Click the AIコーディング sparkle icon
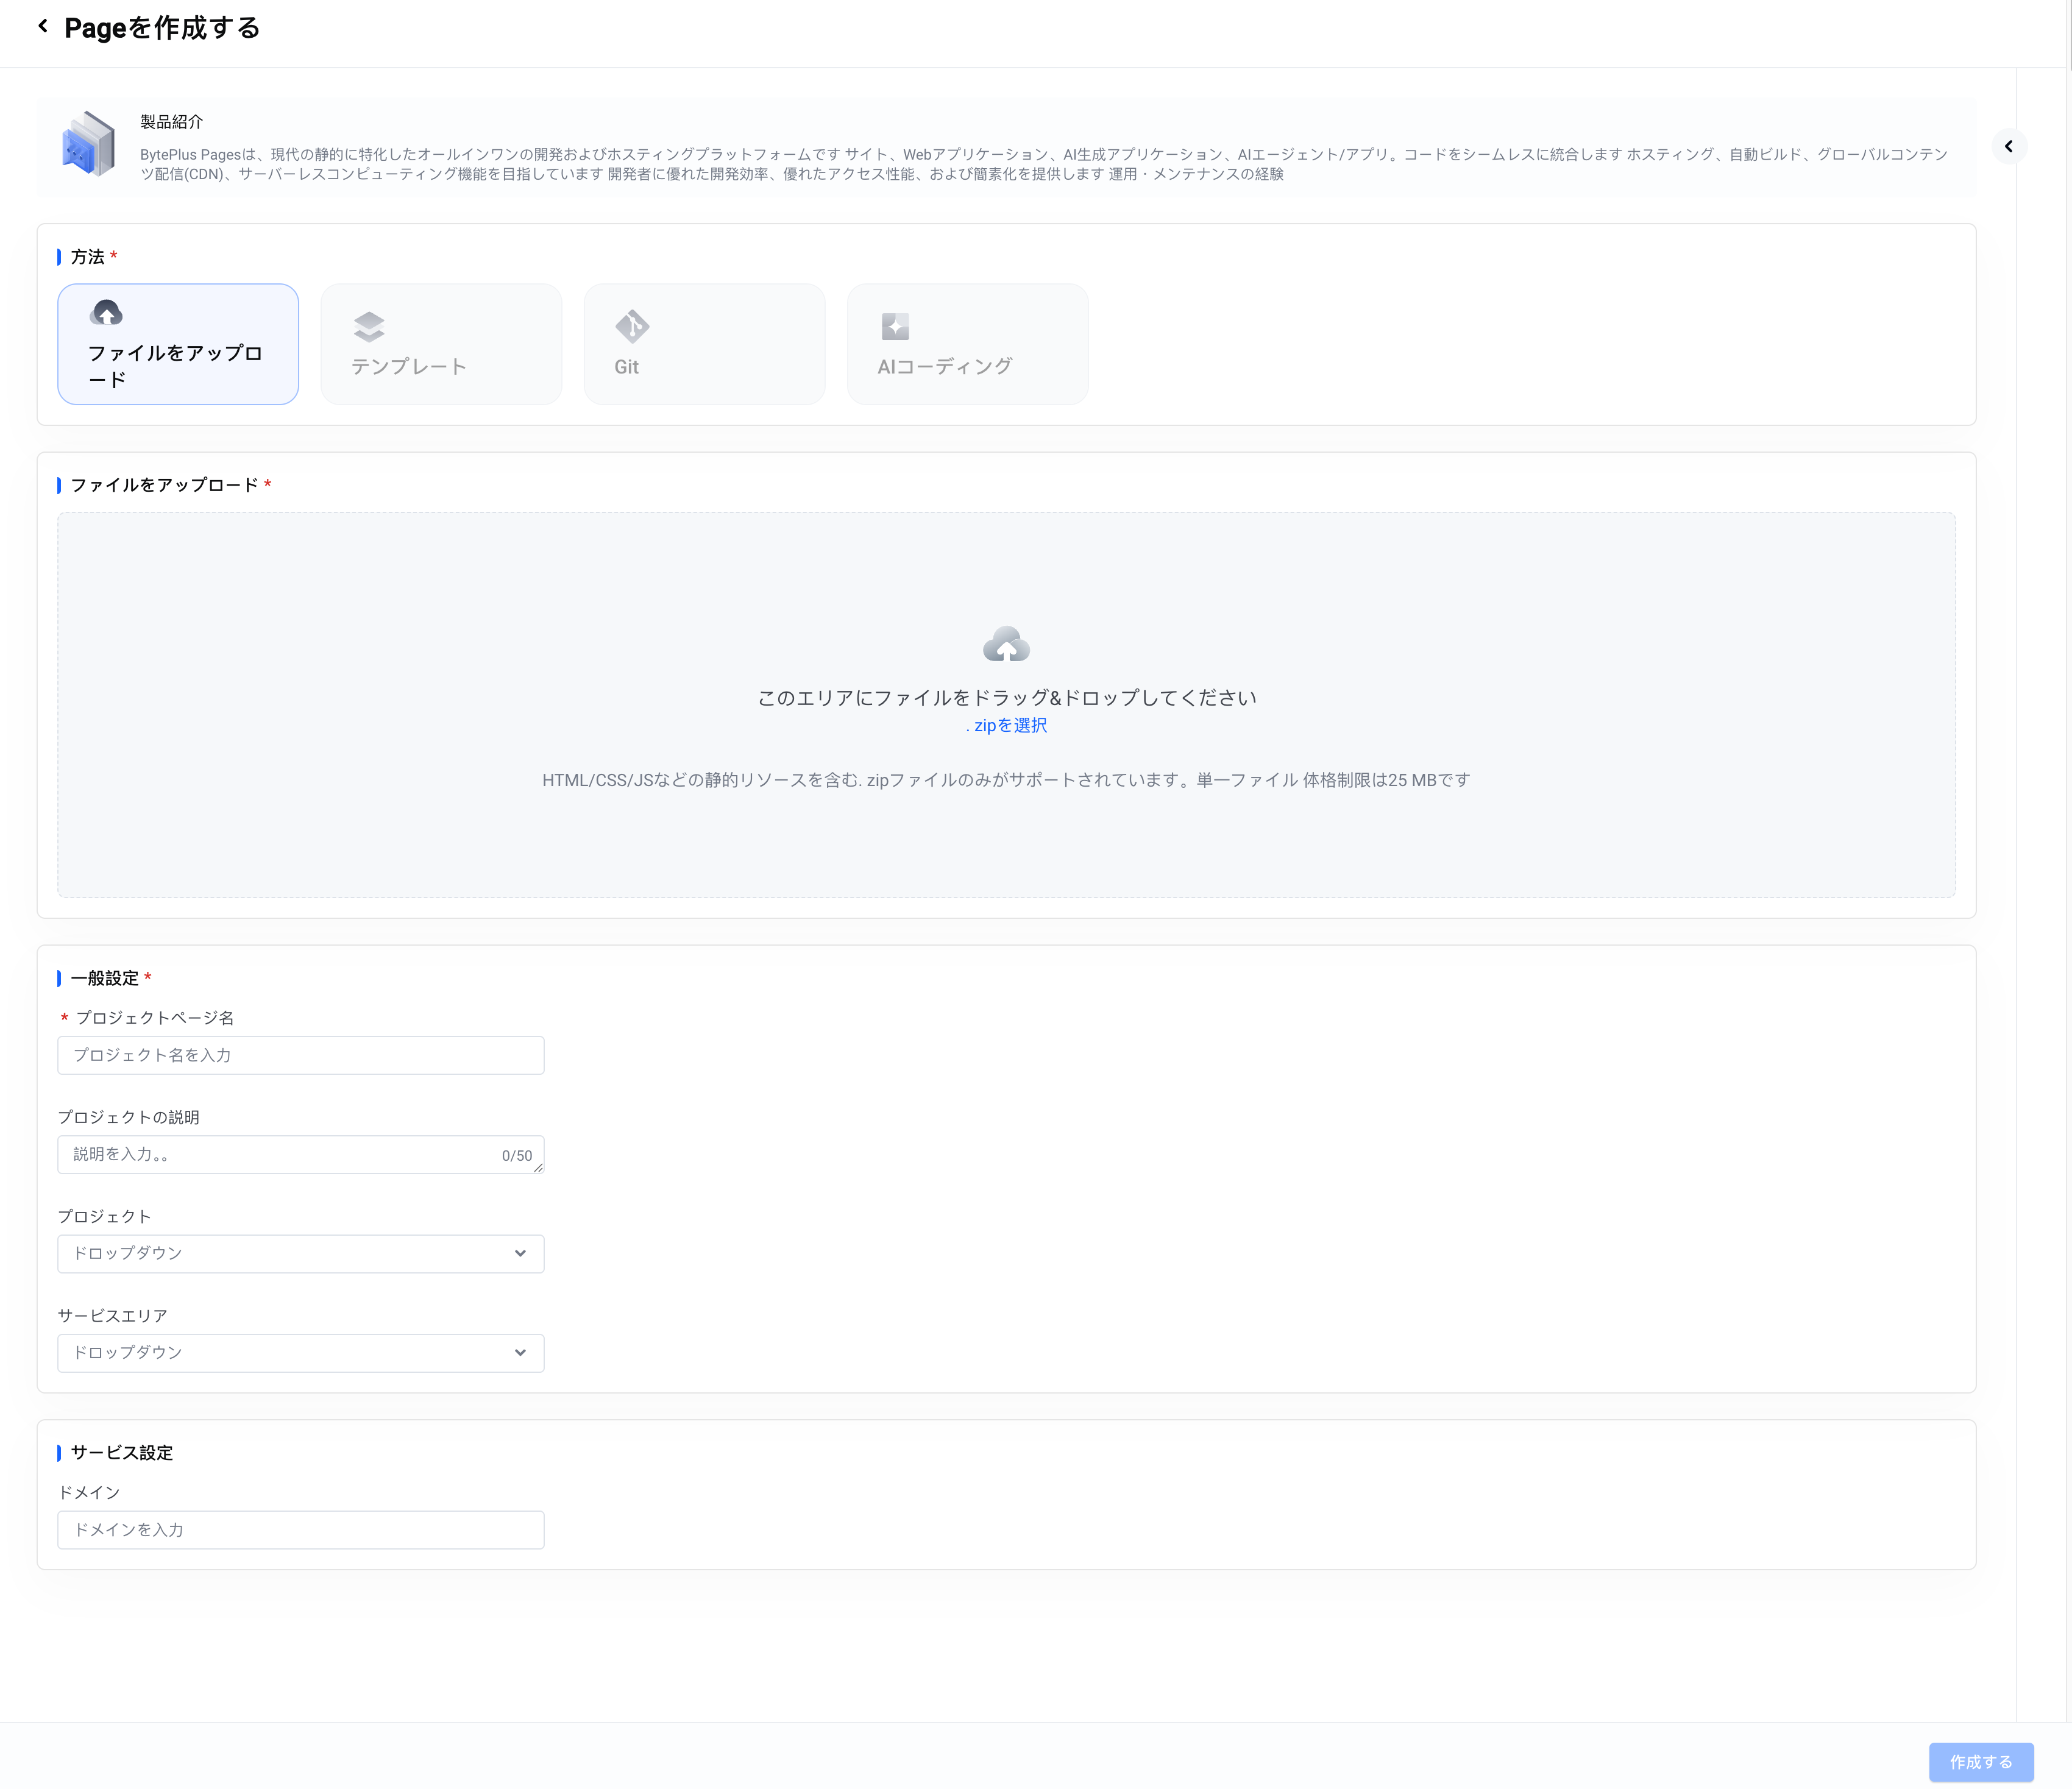Image resolution: width=2072 pixels, height=1789 pixels. pos(895,326)
